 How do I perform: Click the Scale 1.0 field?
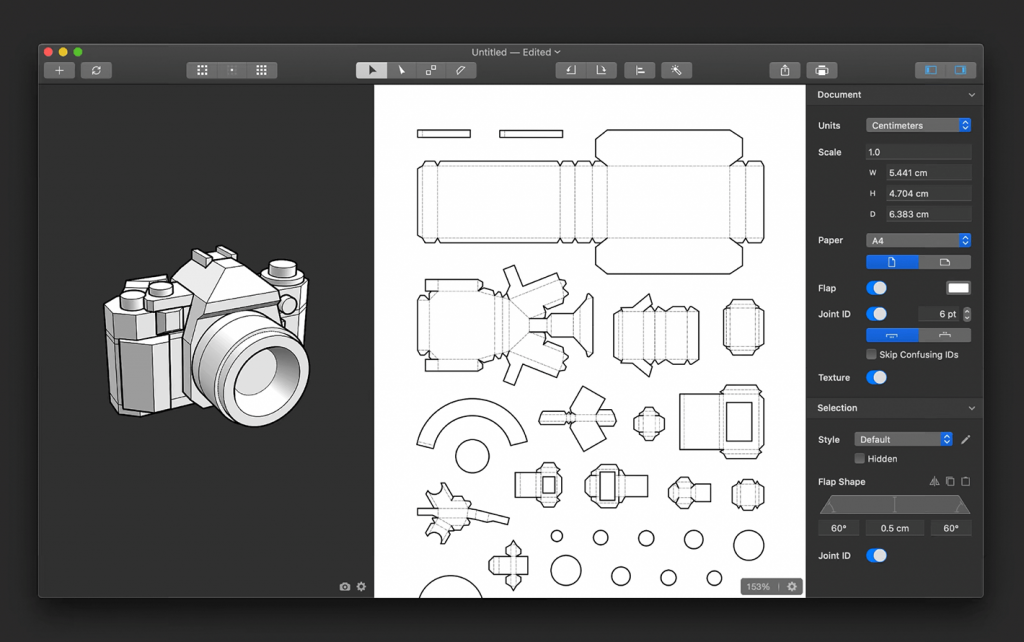[918, 152]
